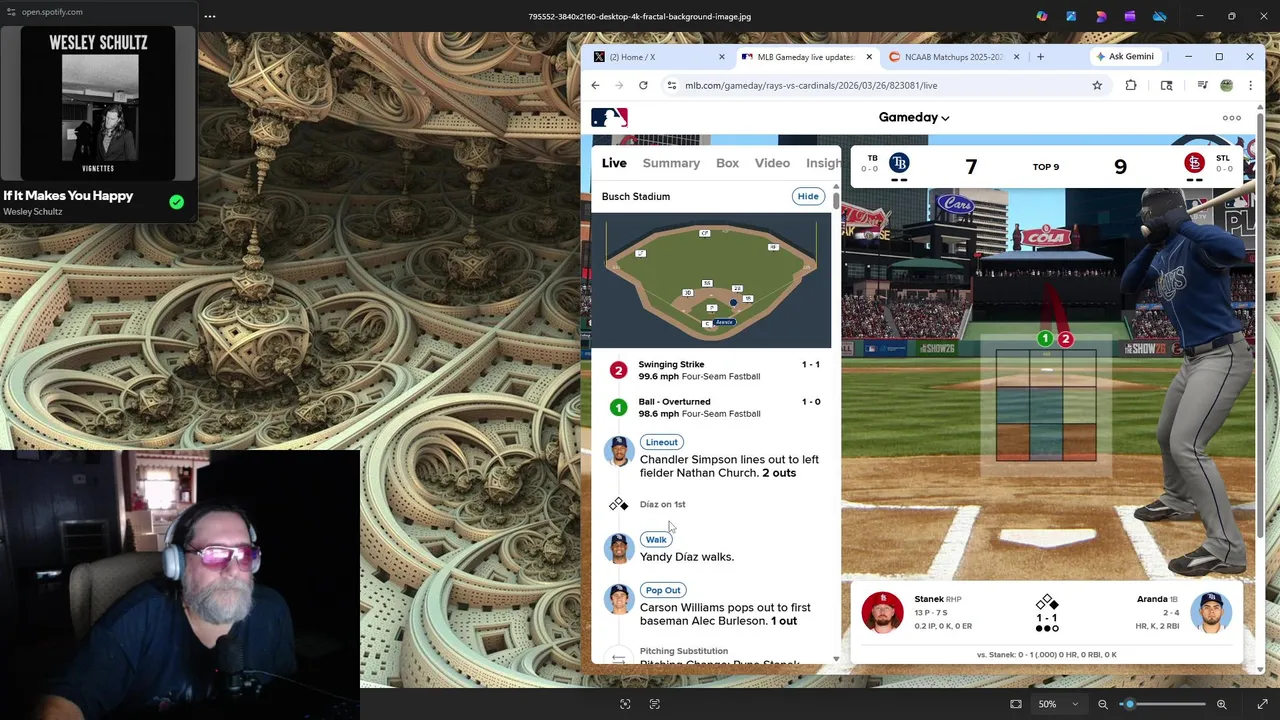Click batter Aranda's headshot
Viewport: 1280px width, 720px height.
point(1211,612)
